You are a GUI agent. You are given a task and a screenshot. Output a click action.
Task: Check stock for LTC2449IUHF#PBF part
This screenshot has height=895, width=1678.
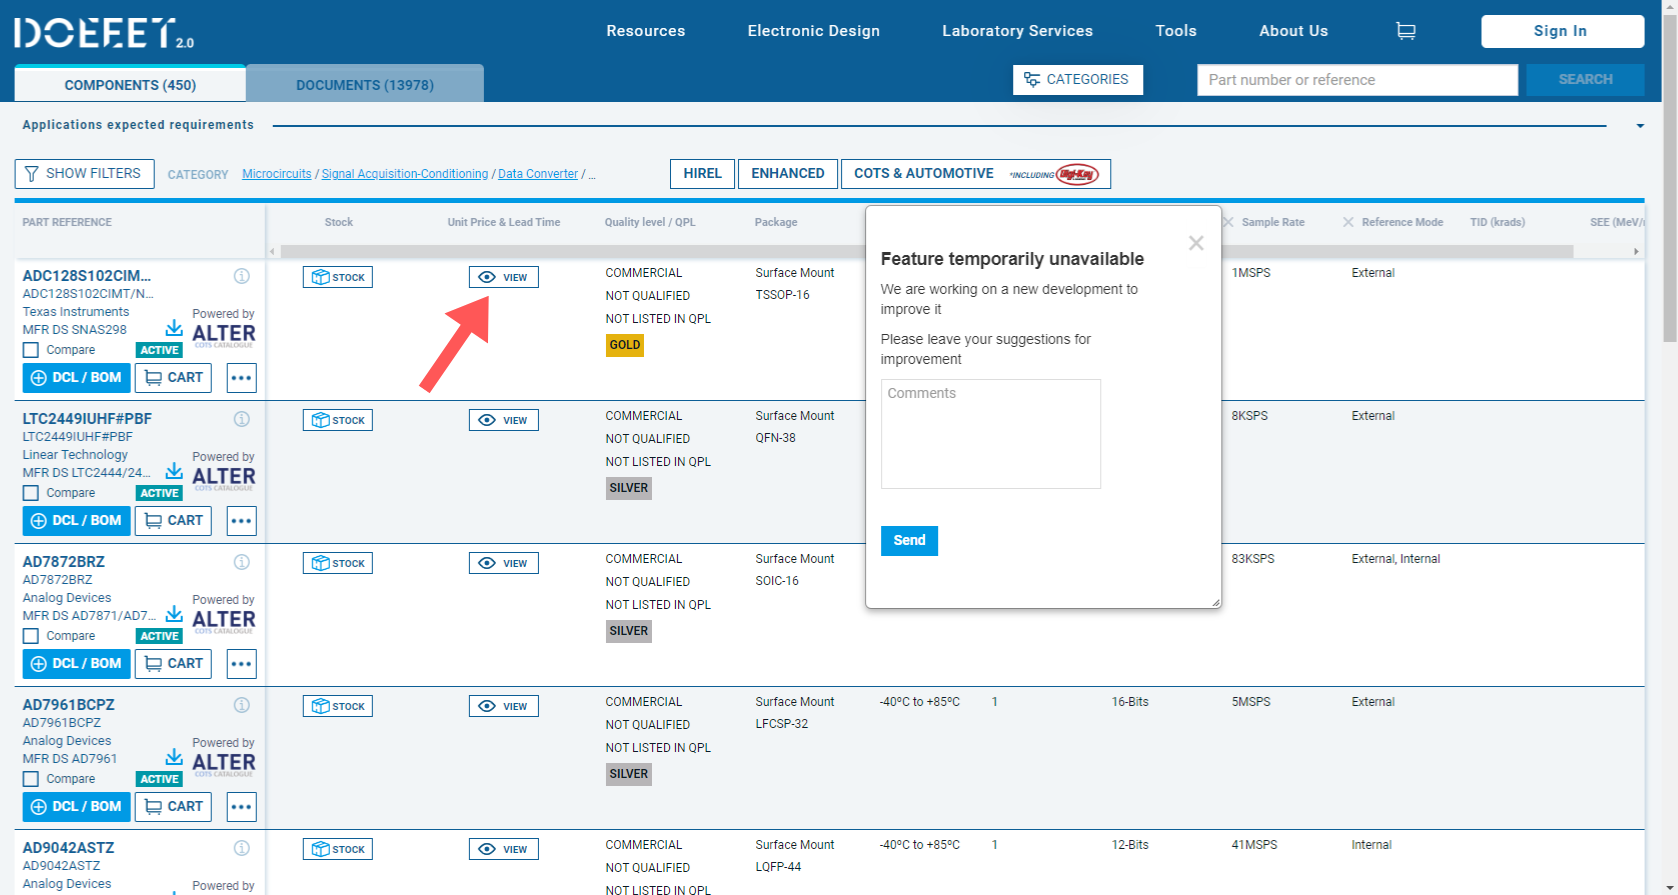[338, 420]
